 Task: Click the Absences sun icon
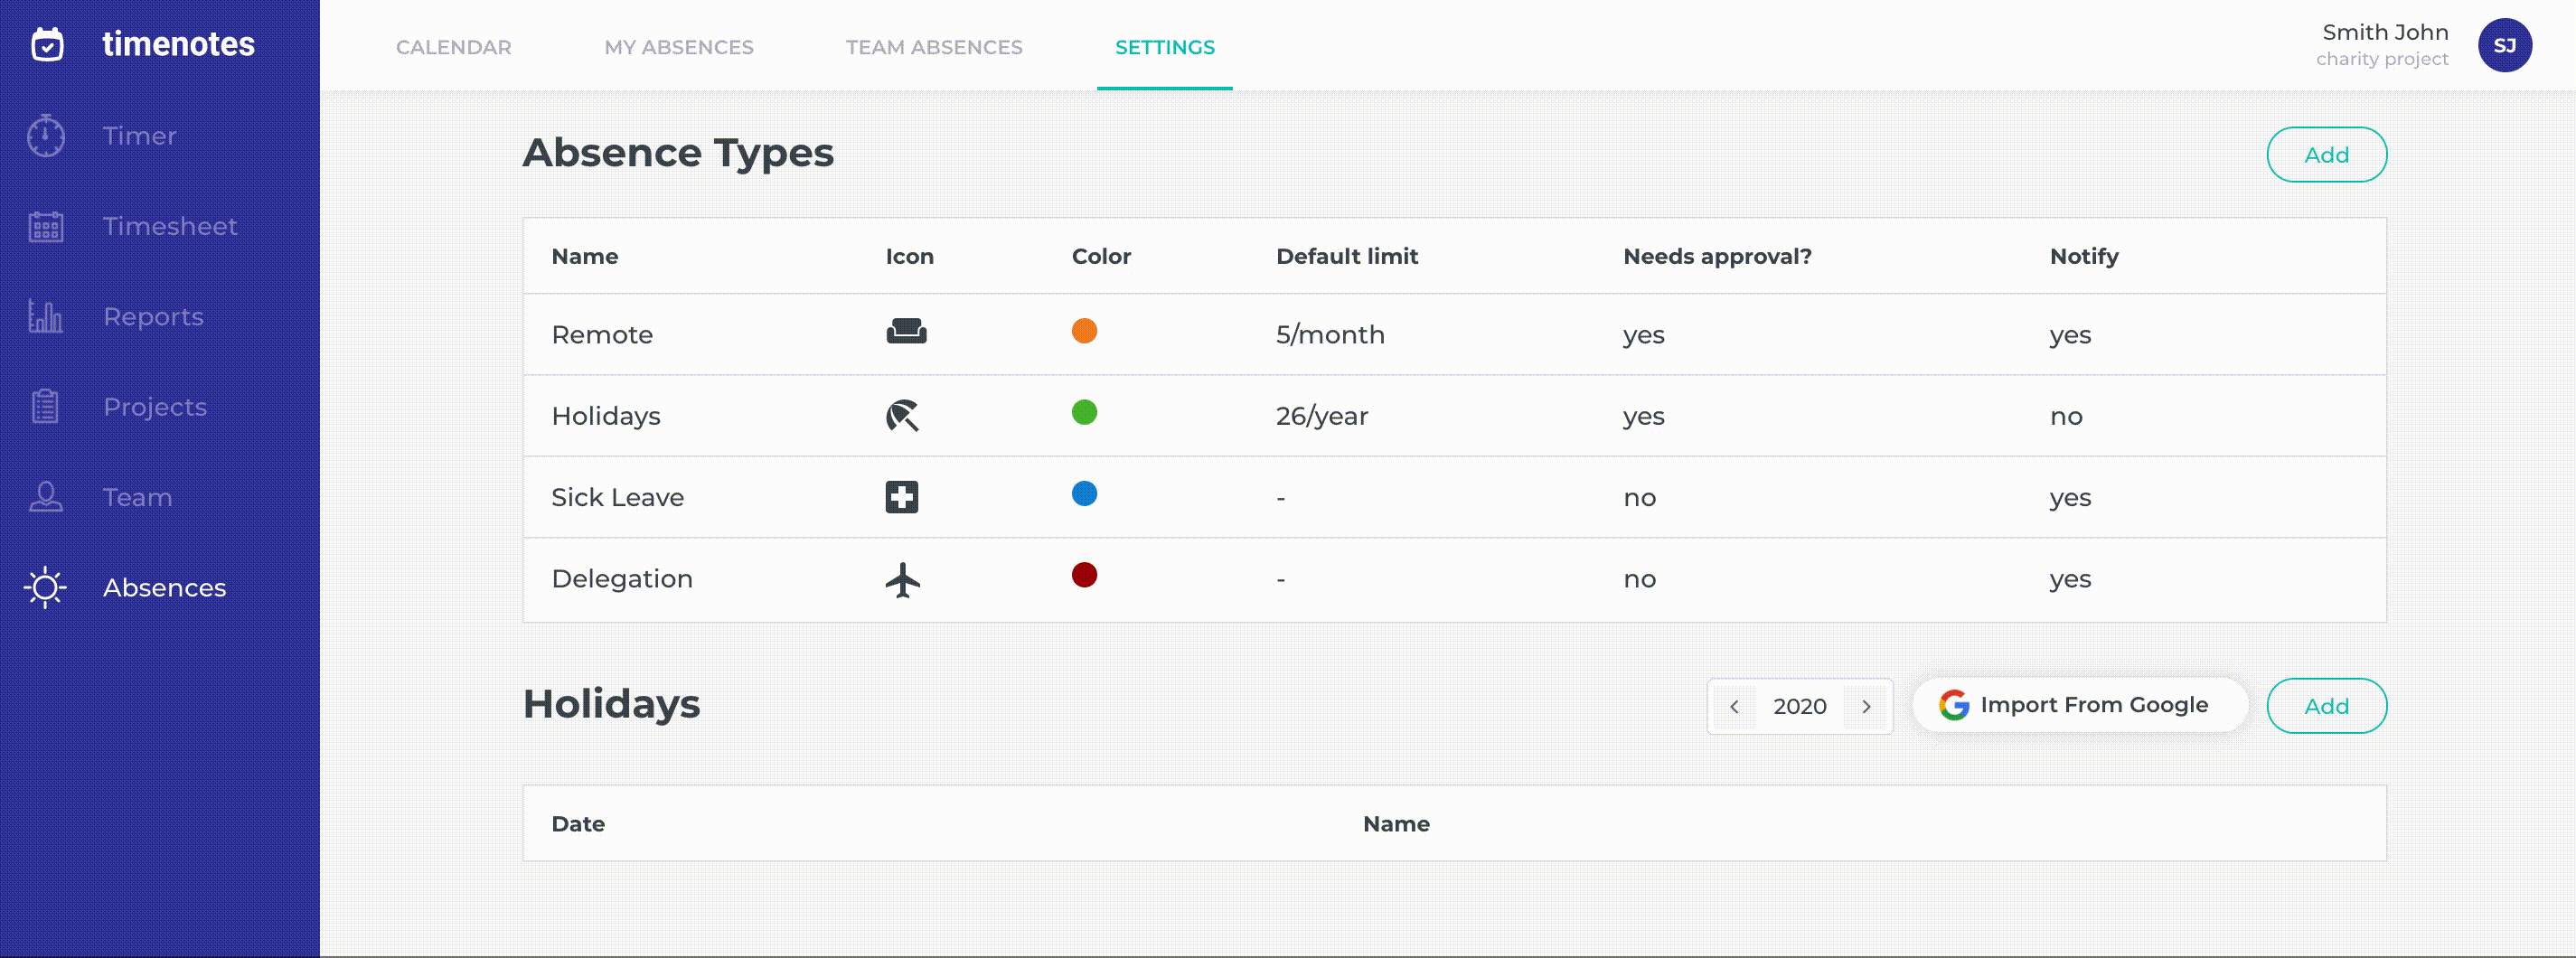tap(46, 588)
